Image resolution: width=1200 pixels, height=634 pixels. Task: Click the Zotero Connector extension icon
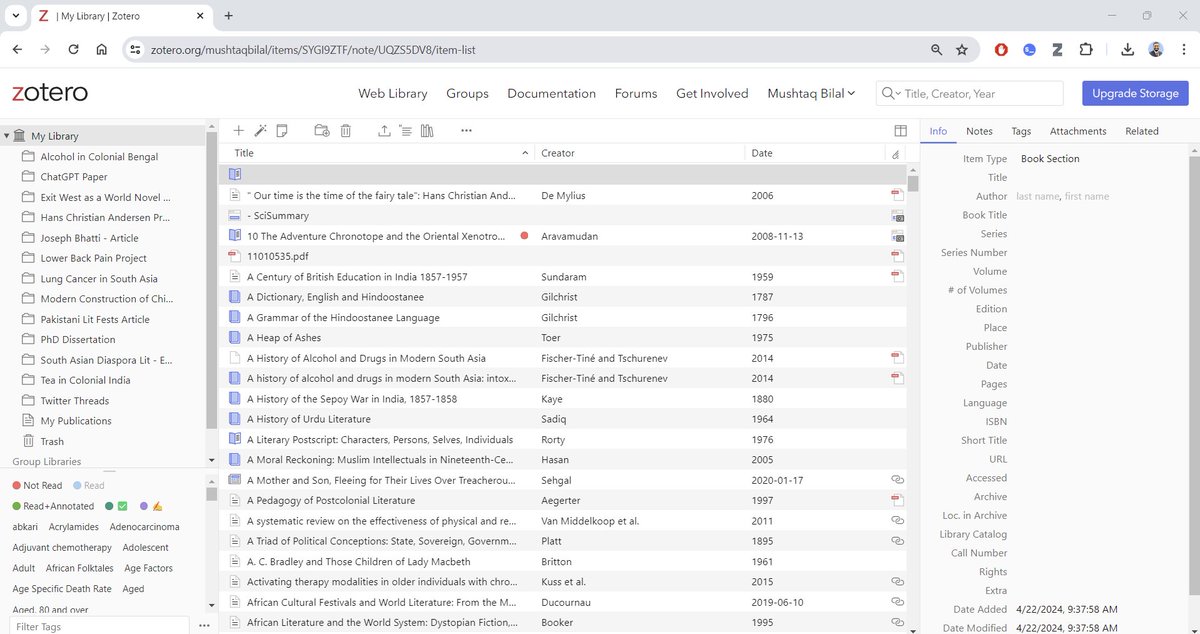(1057, 49)
